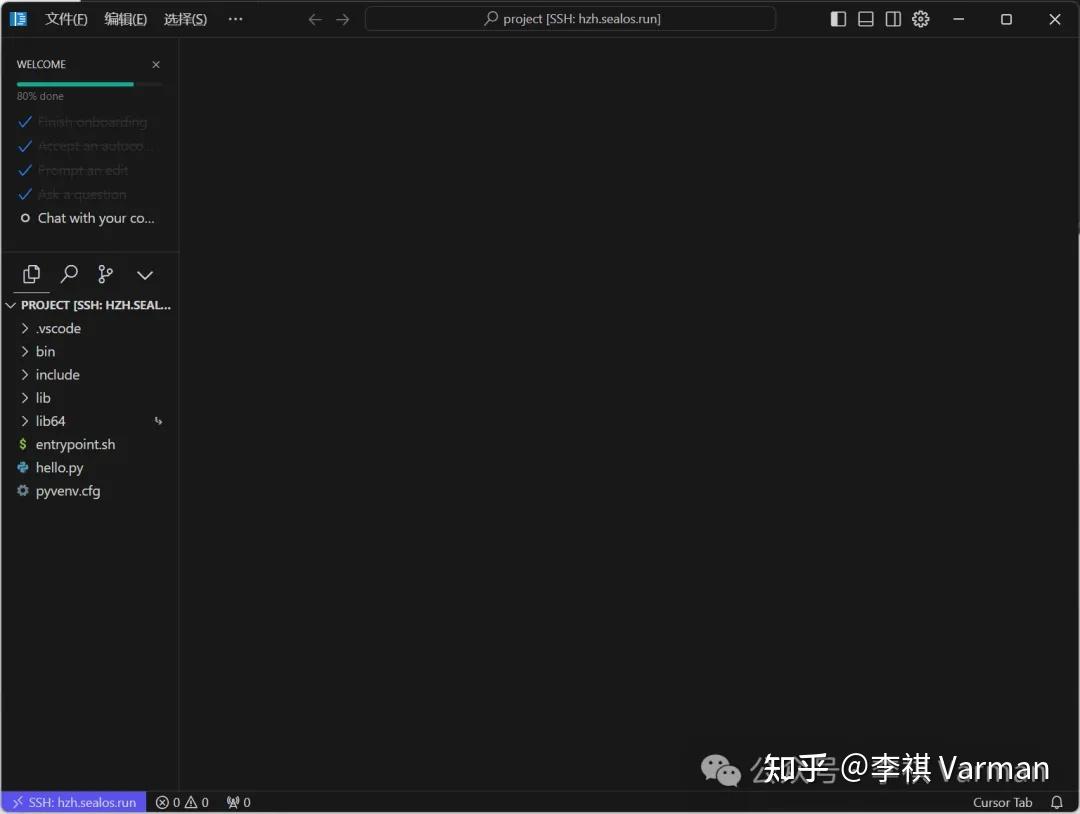The image size is (1080, 814).
Task: Toggle the secondary sidebar visibility
Action: click(x=892, y=18)
